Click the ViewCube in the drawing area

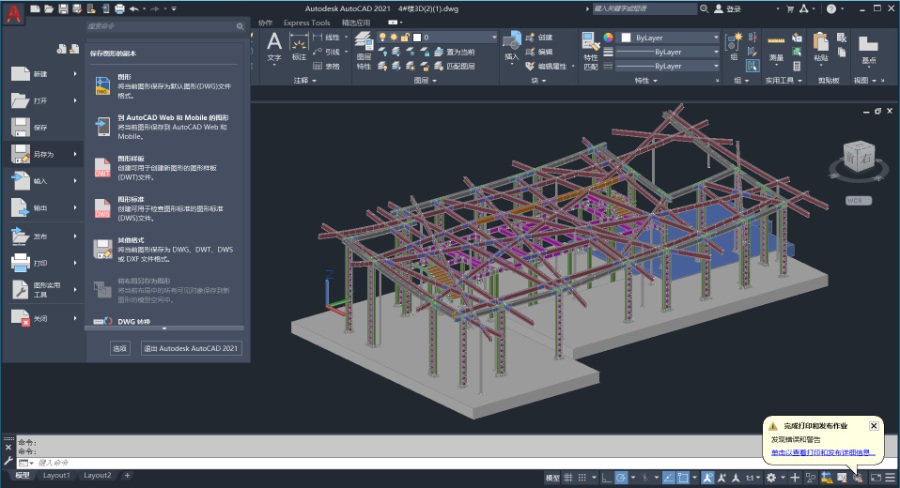coord(859,156)
